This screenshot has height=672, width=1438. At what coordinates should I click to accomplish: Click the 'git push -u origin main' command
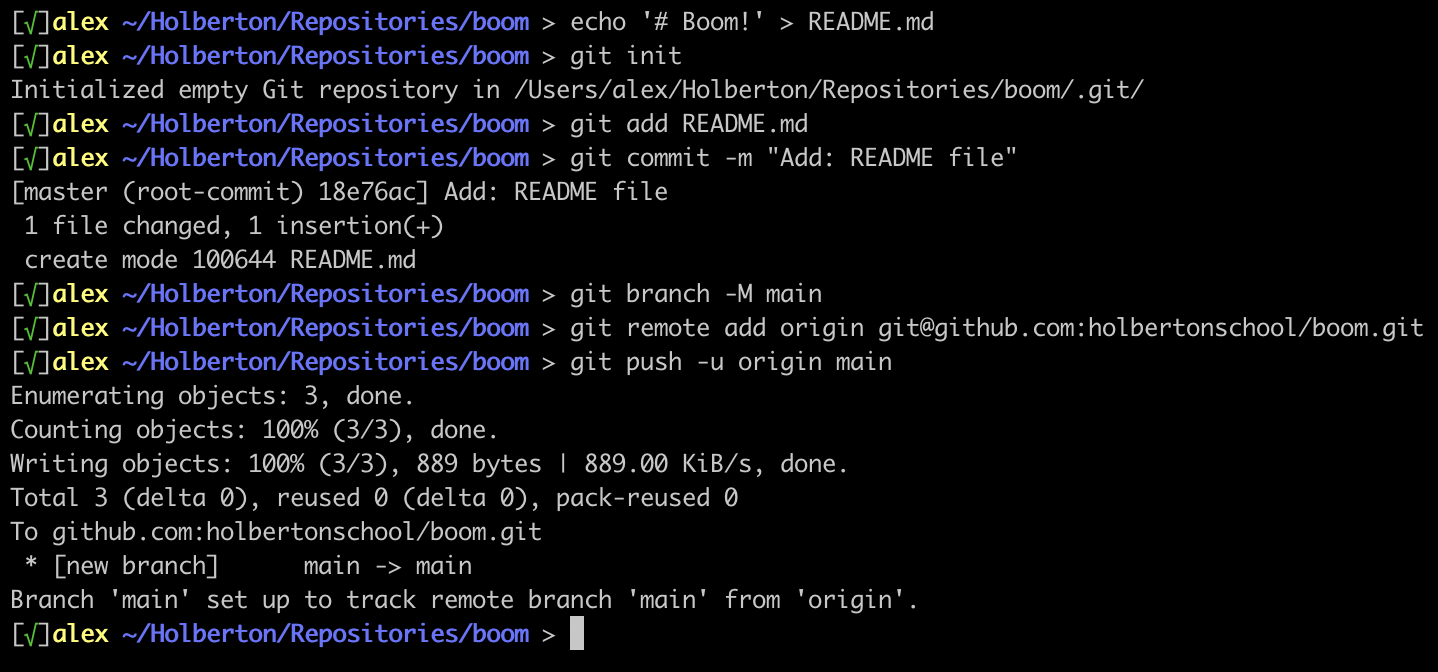pyautogui.click(x=730, y=362)
